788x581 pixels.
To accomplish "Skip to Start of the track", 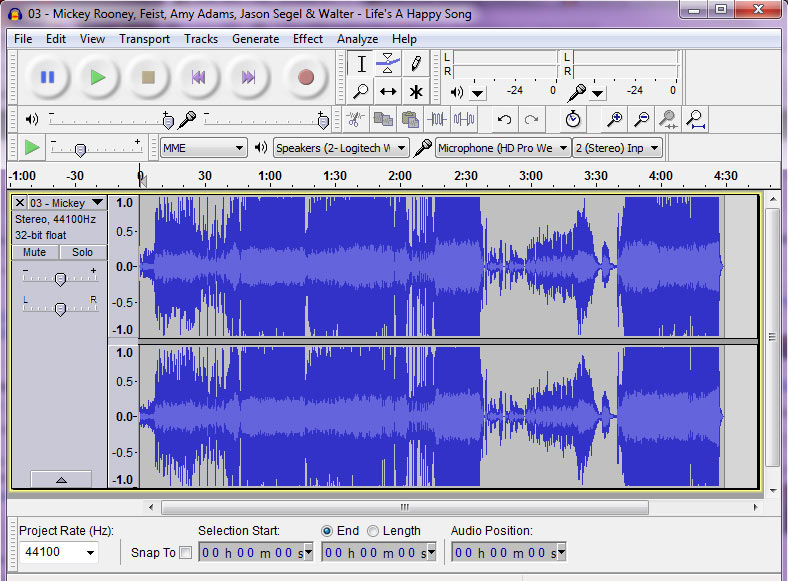I will (198, 77).
